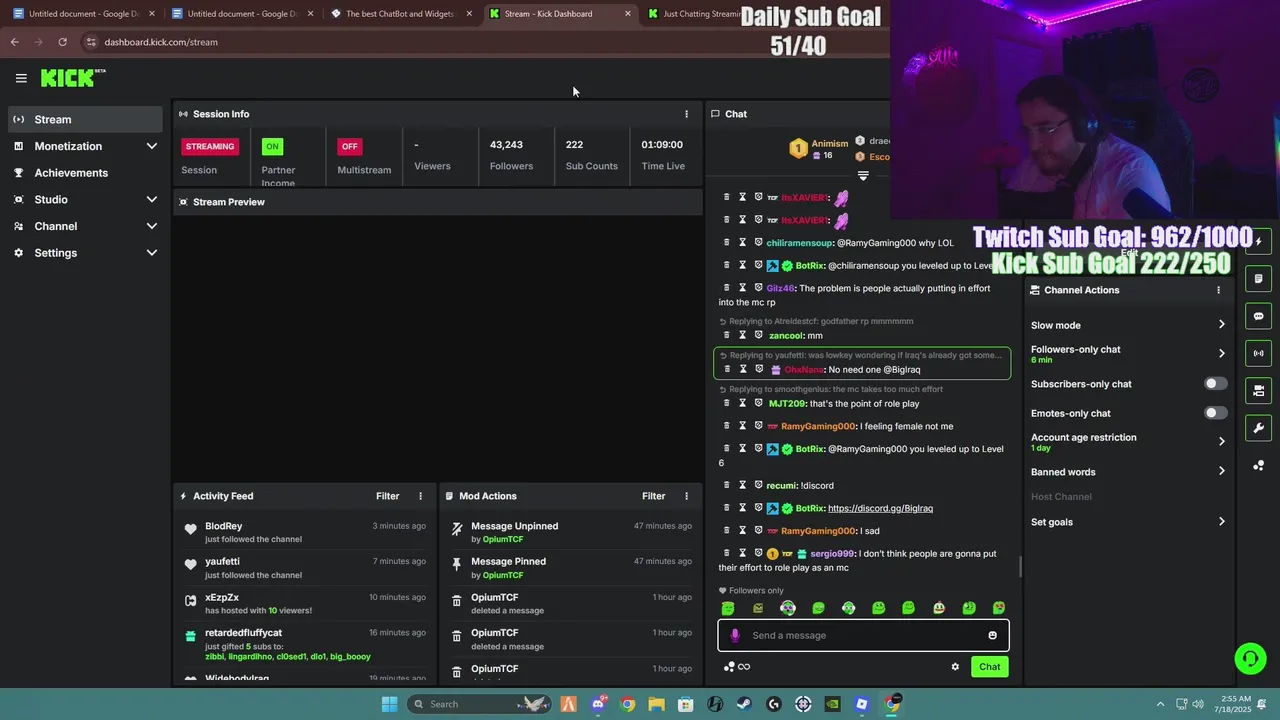Open Set goals arrow
The width and height of the screenshot is (1280, 720).
click(1221, 522)
